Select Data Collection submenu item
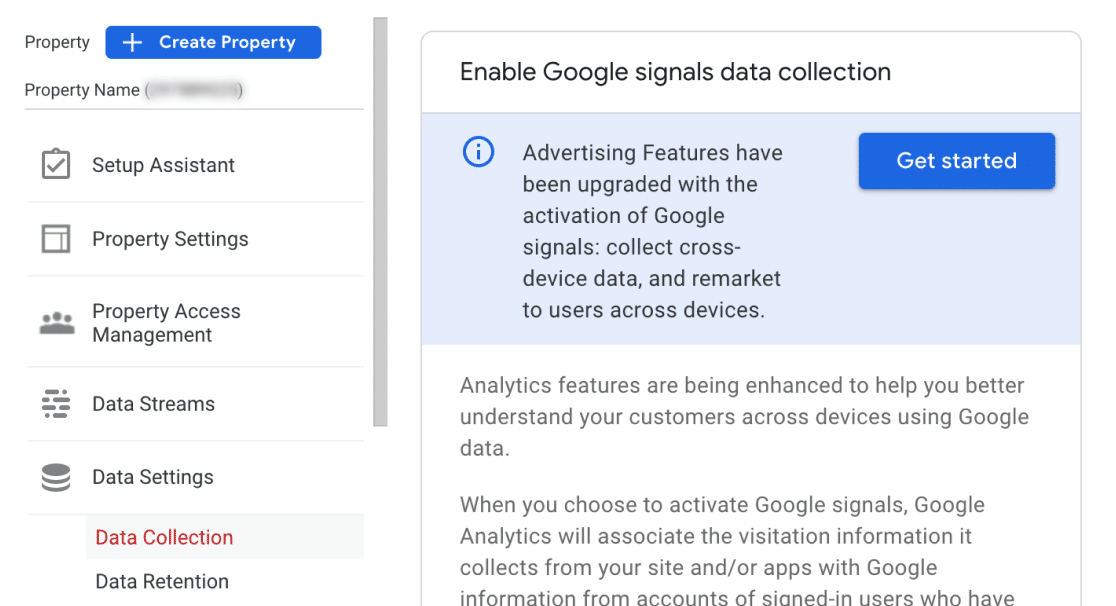The image size is (1116, 606). pos(164,537)
